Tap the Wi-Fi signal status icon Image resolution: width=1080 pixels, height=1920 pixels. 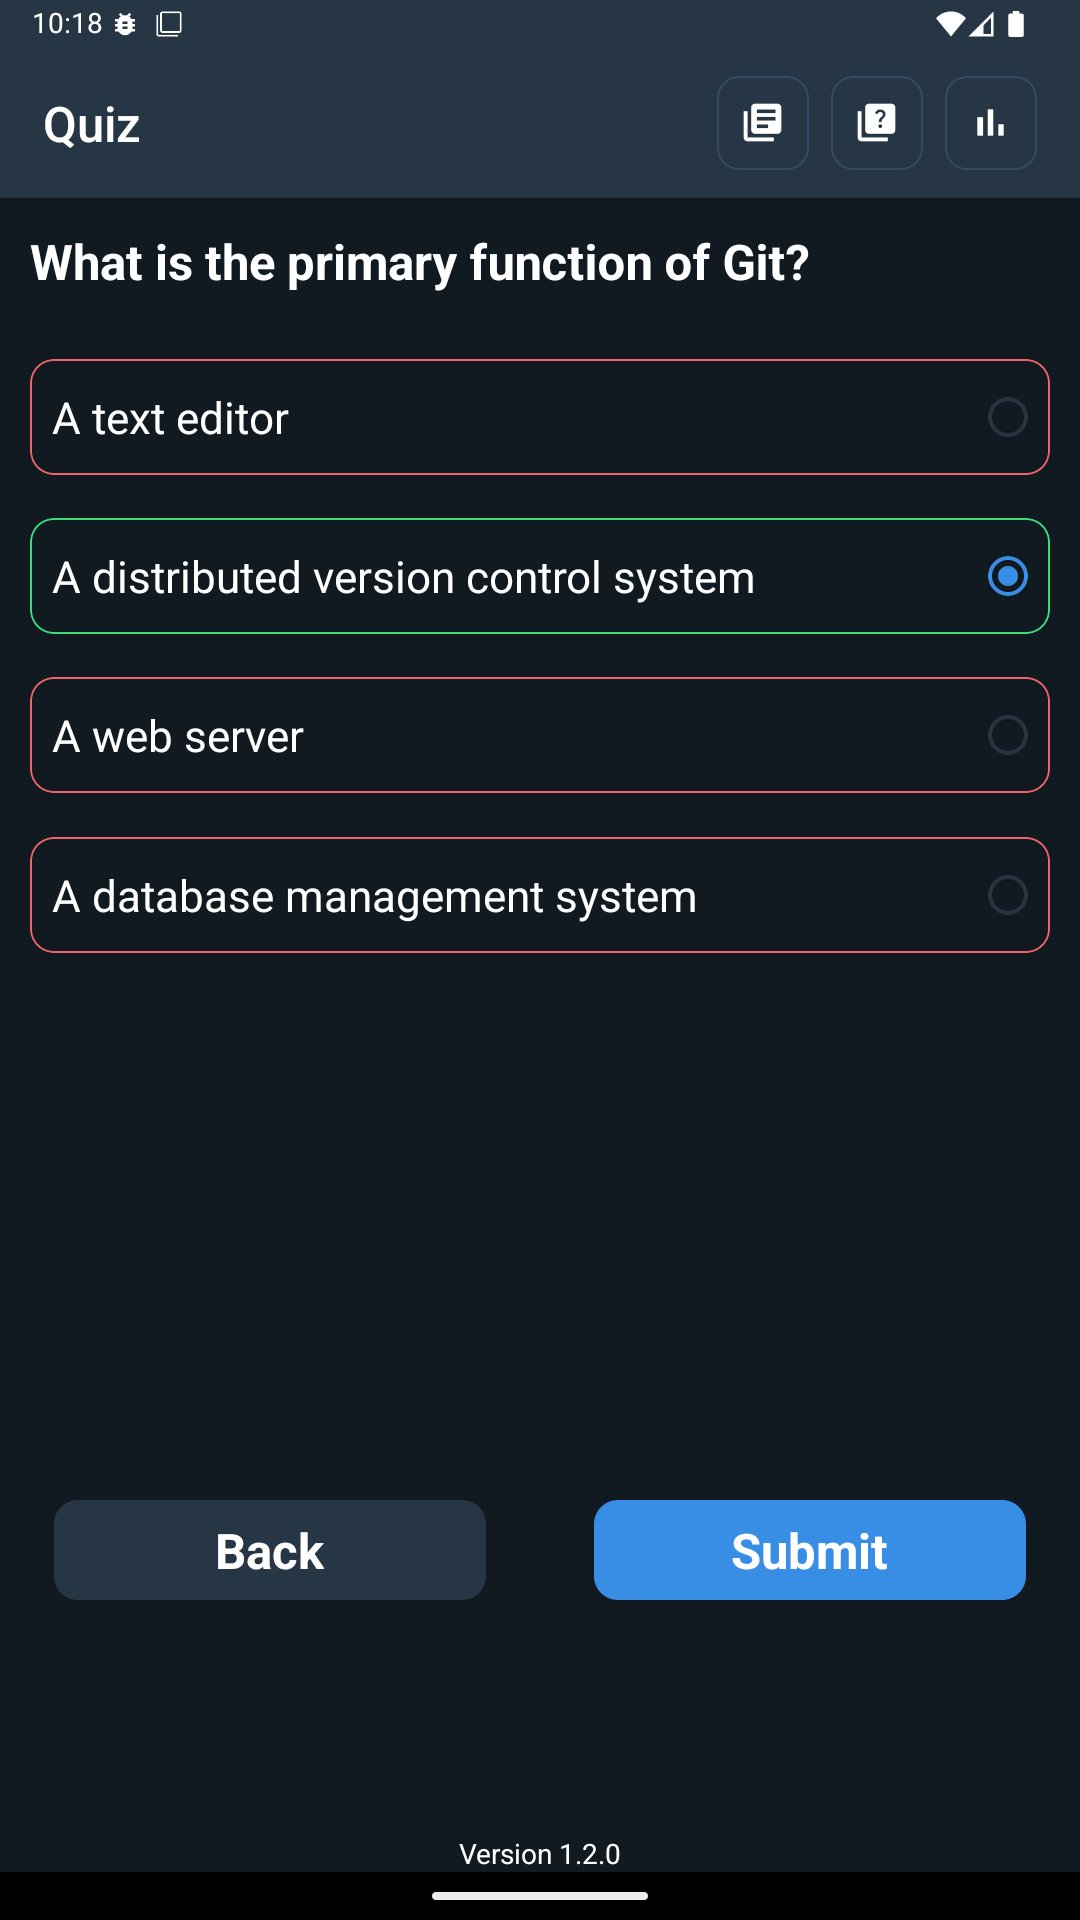tap(949, 24)
